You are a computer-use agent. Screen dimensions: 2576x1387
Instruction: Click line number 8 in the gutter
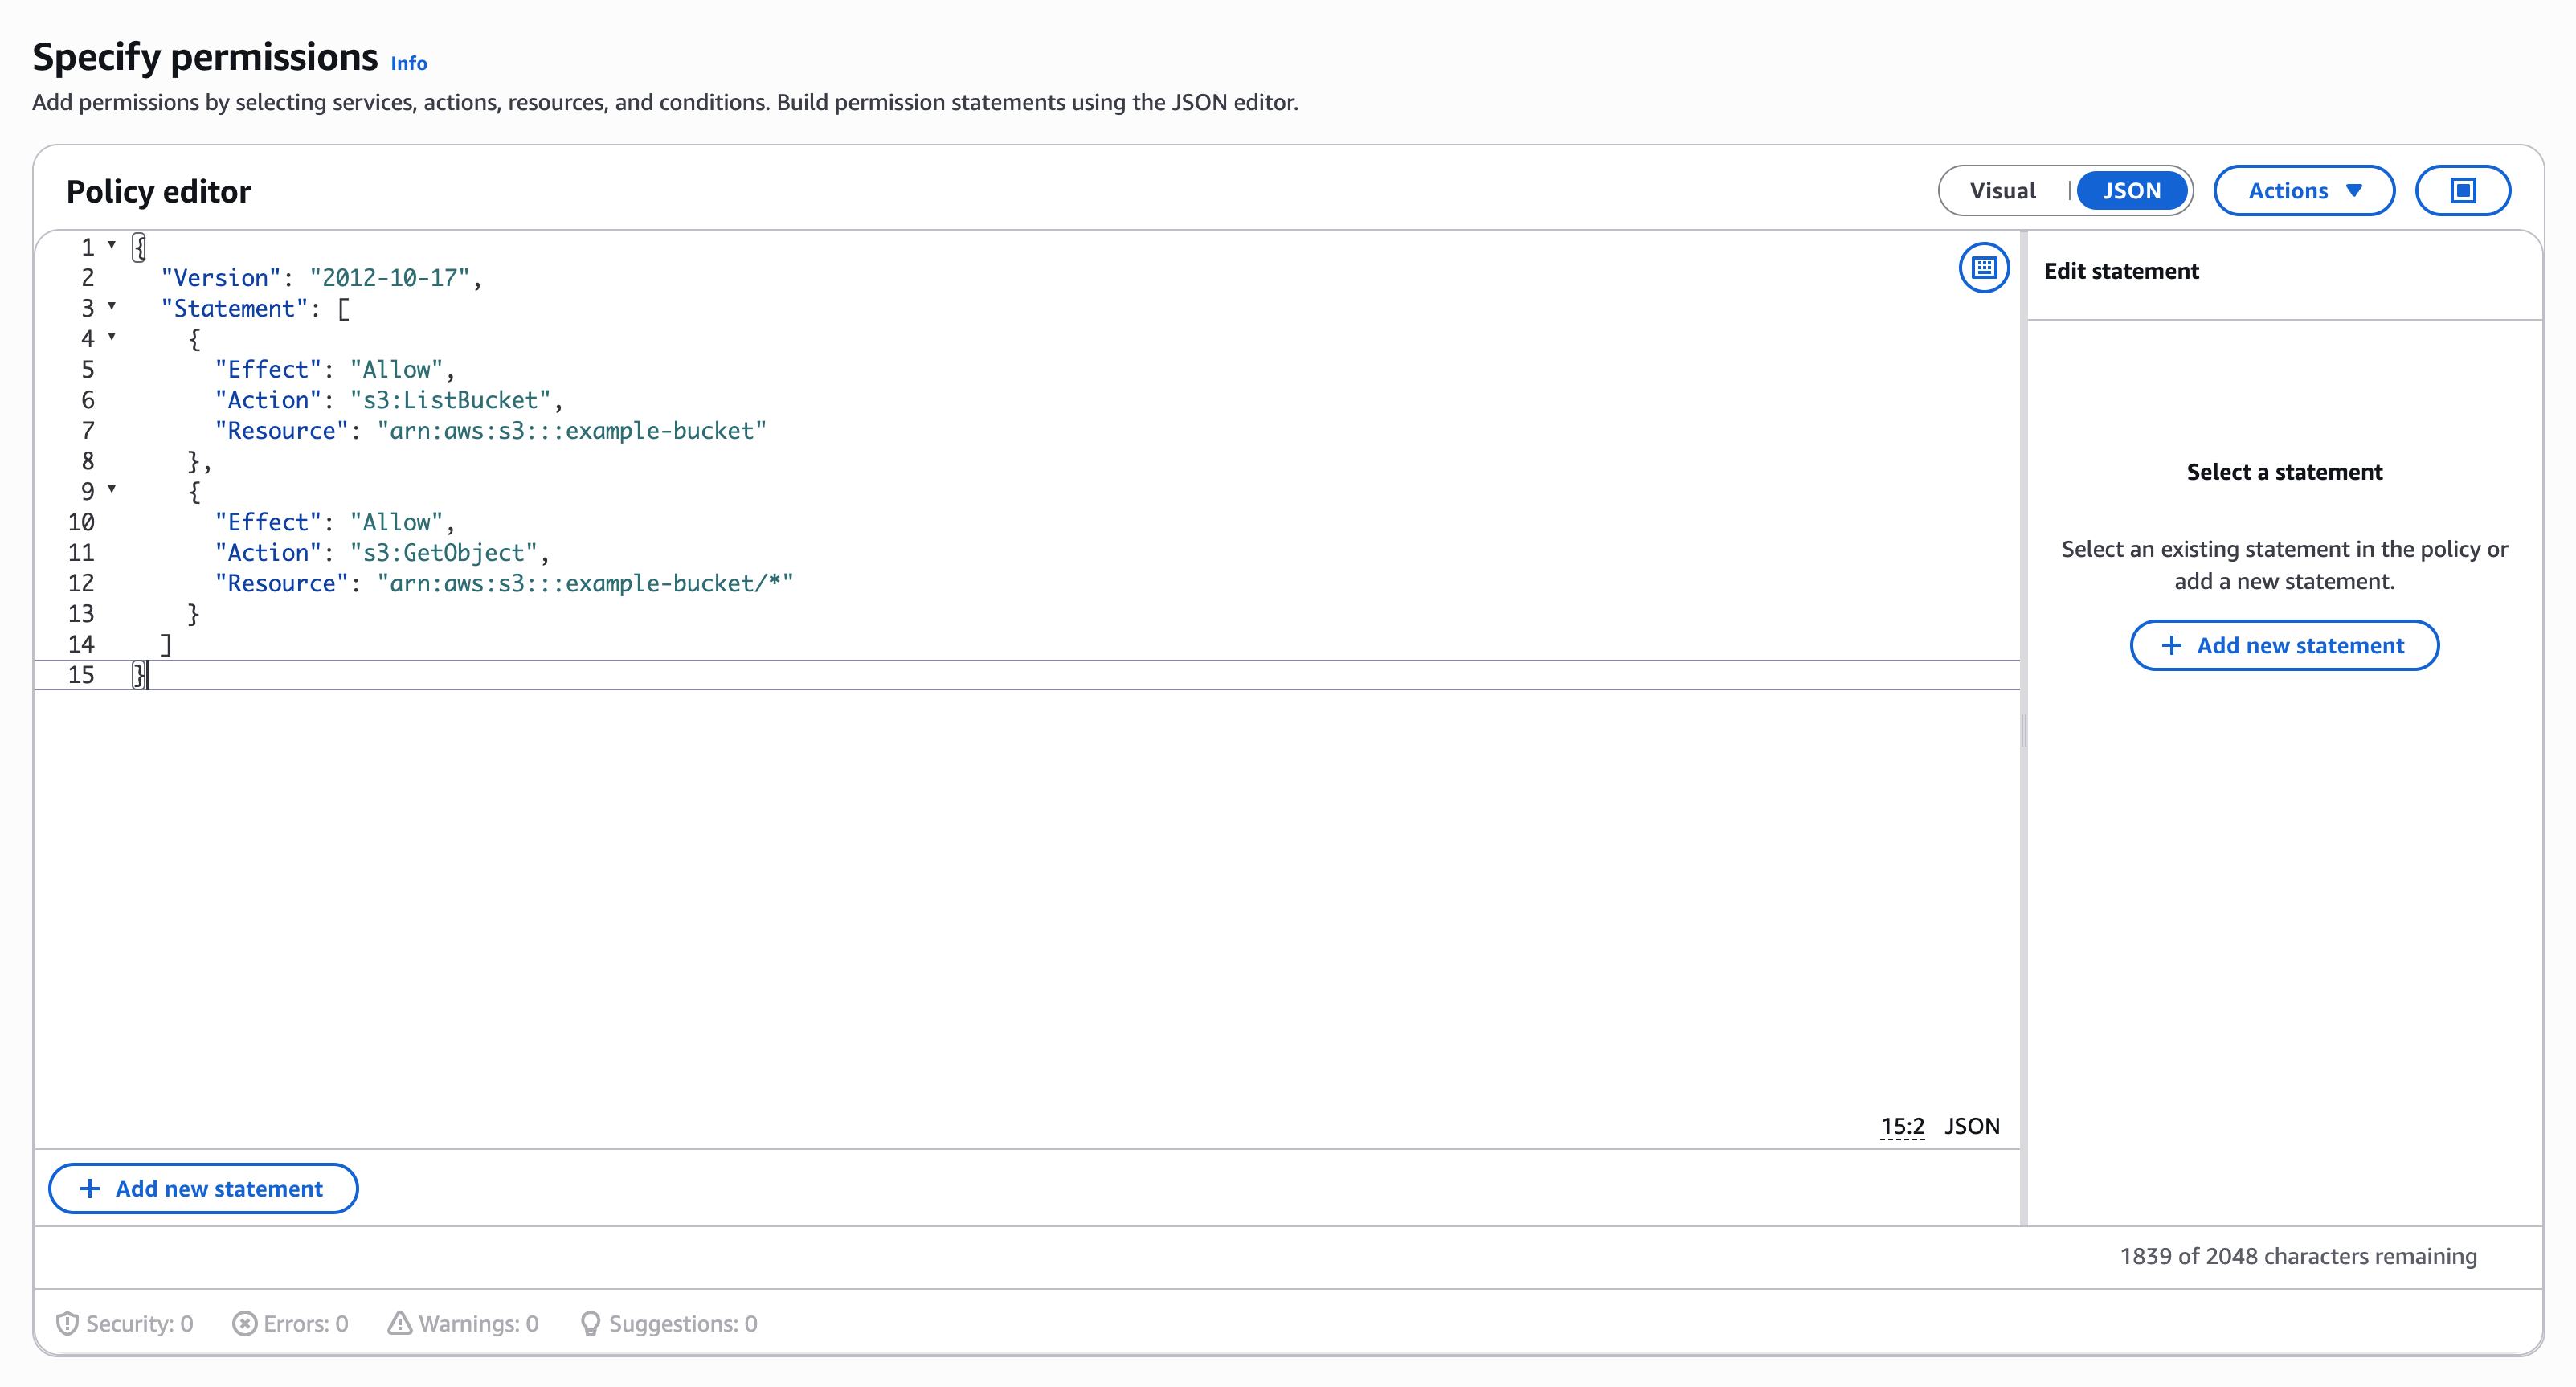pos(88,461)
